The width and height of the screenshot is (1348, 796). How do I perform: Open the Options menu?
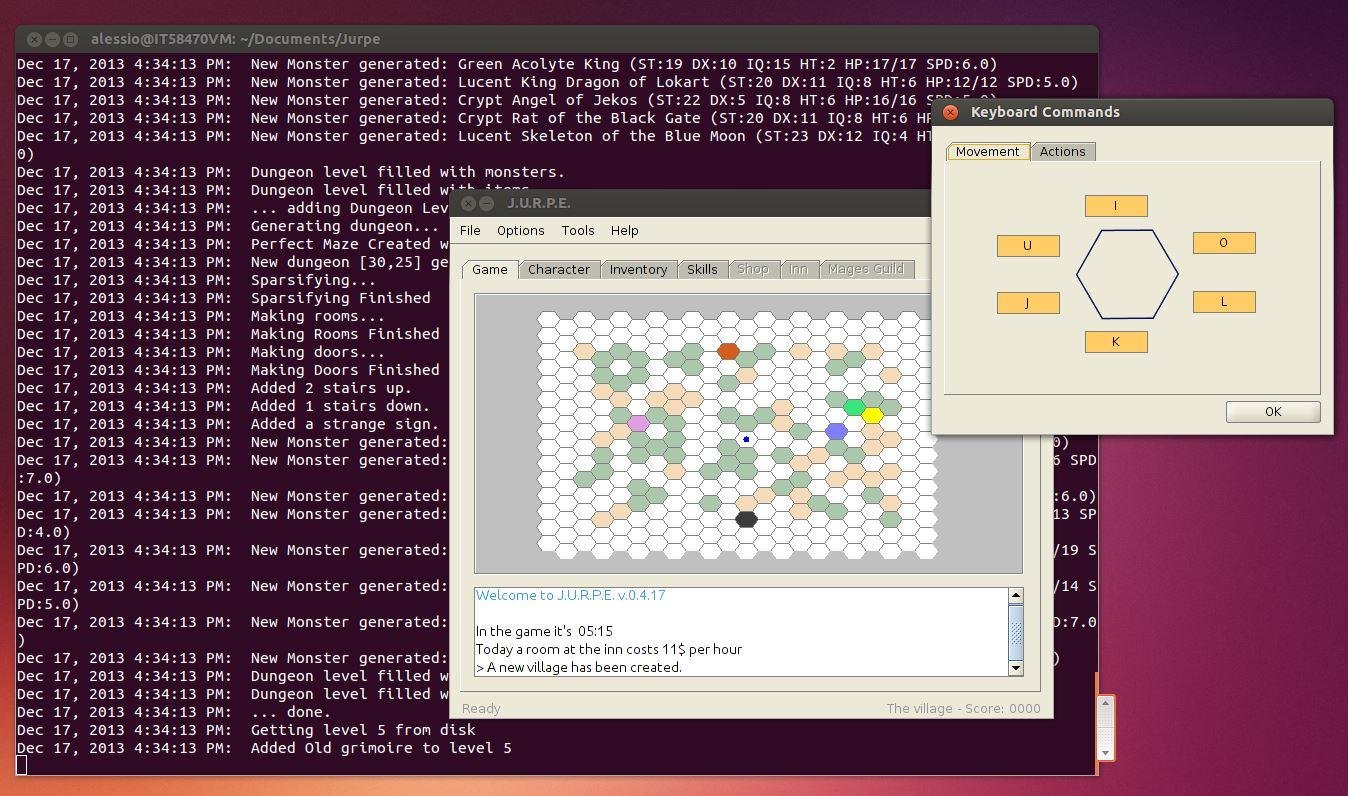click(521, 230)
